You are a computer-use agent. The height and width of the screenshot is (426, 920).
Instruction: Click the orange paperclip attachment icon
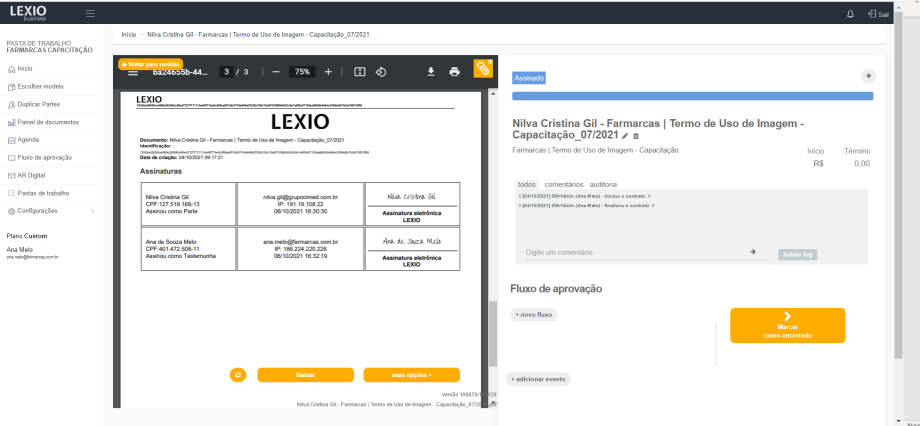(483, 68)
